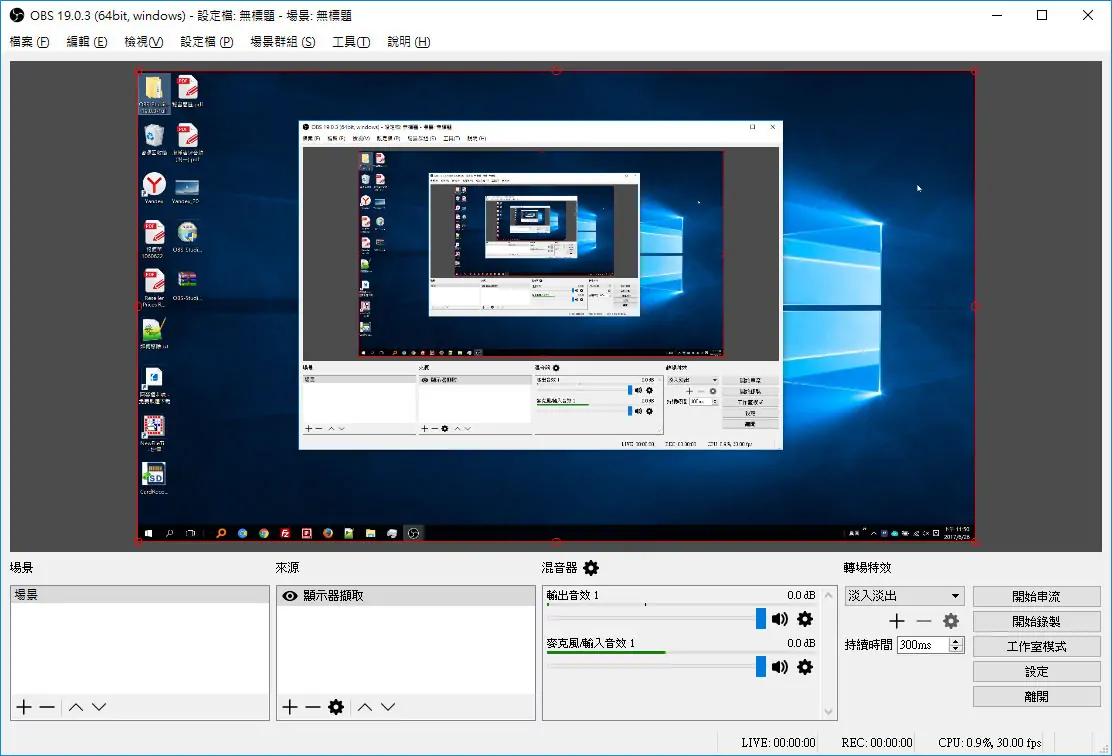Add a new source with the plus icon
Image resolution: width=1112 pixels, height=756 pixels.
290,707
